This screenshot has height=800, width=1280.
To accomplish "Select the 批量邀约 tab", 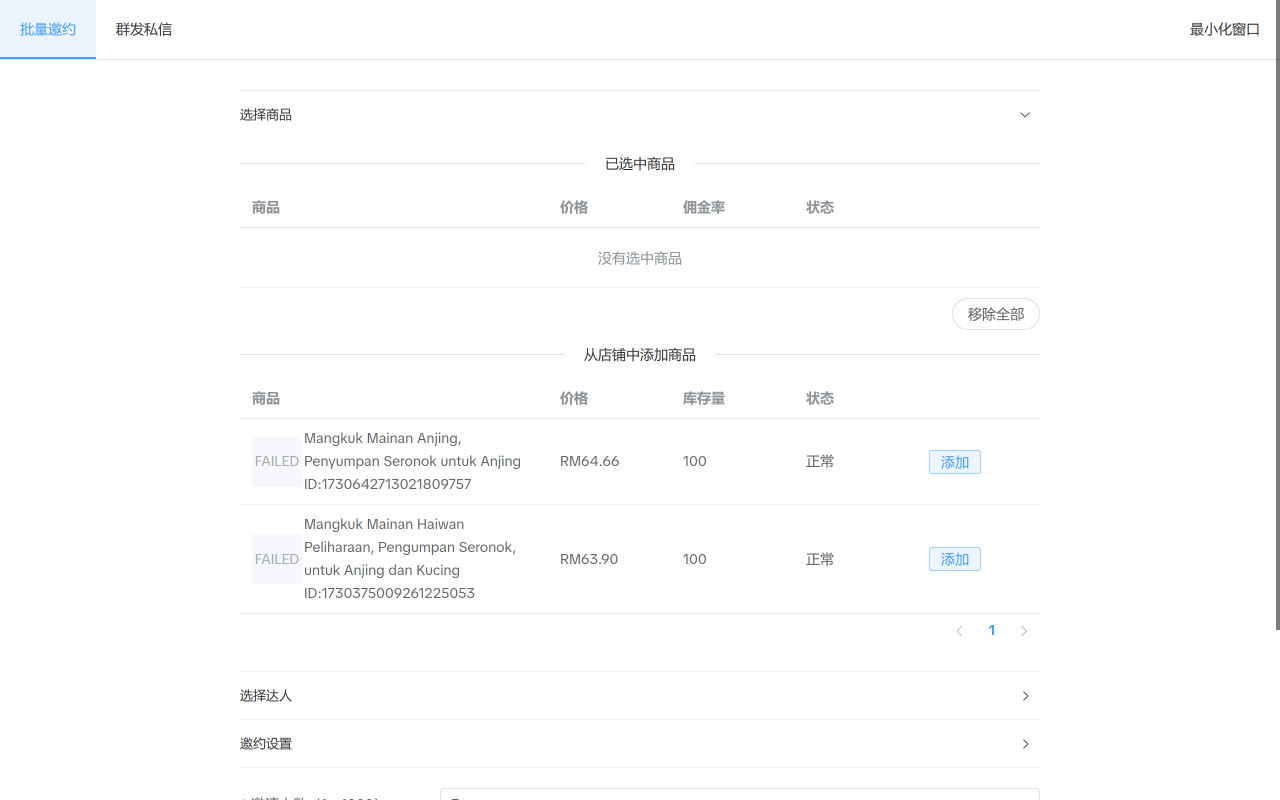I will click(46, 29).
